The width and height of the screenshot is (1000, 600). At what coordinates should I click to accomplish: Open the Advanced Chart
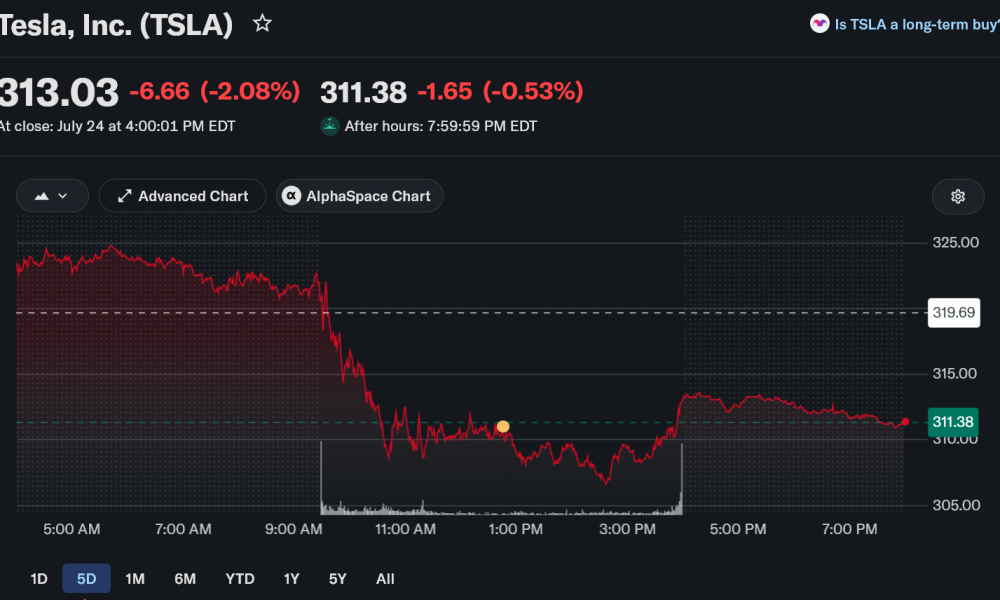(182, 196)
